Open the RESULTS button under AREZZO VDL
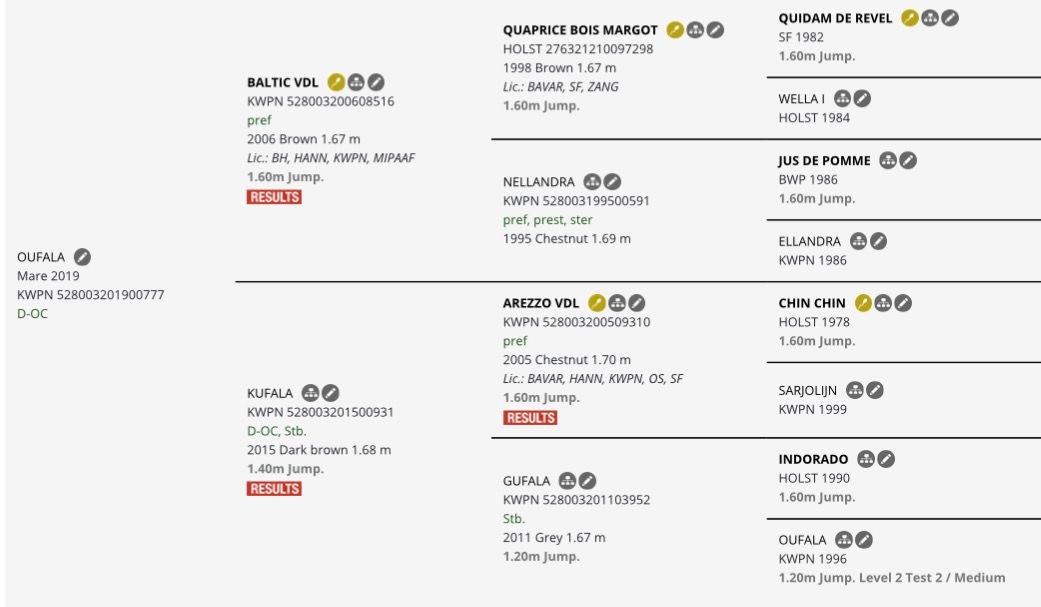The height and width of the screenshot is (607, 1041). (x=530, y=418)
